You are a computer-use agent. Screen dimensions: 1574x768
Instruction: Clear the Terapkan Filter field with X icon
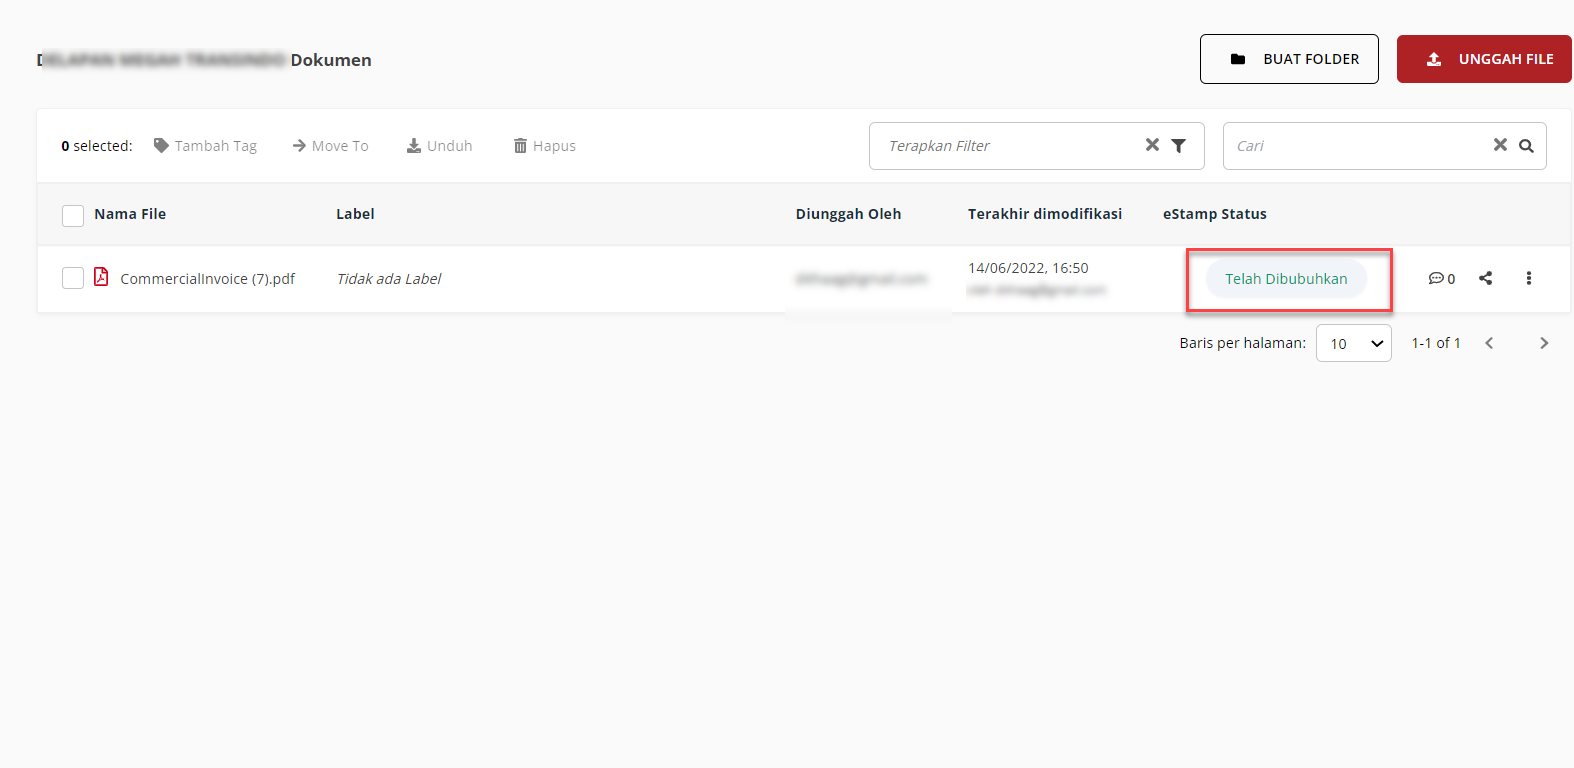coord(1152,145)
